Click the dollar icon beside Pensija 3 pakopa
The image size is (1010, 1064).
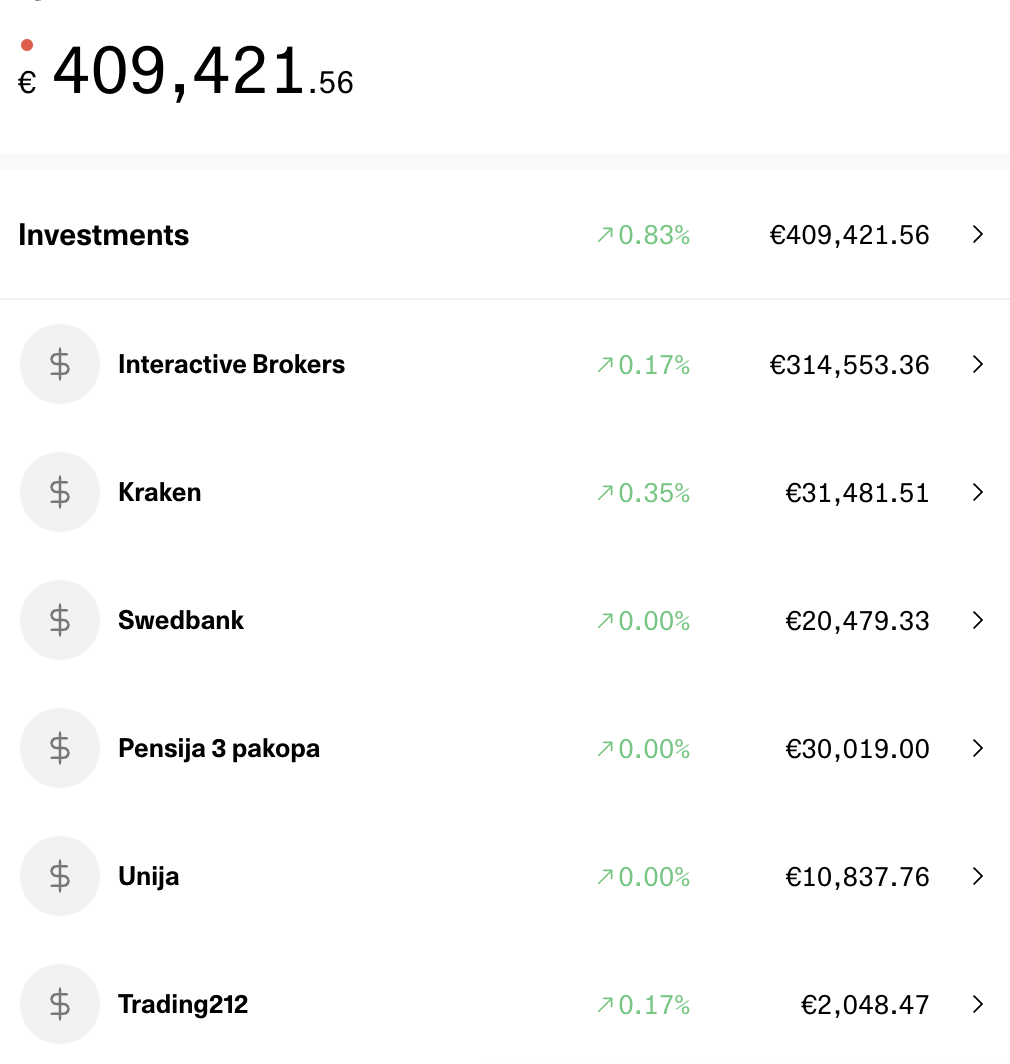coord(60,748)
